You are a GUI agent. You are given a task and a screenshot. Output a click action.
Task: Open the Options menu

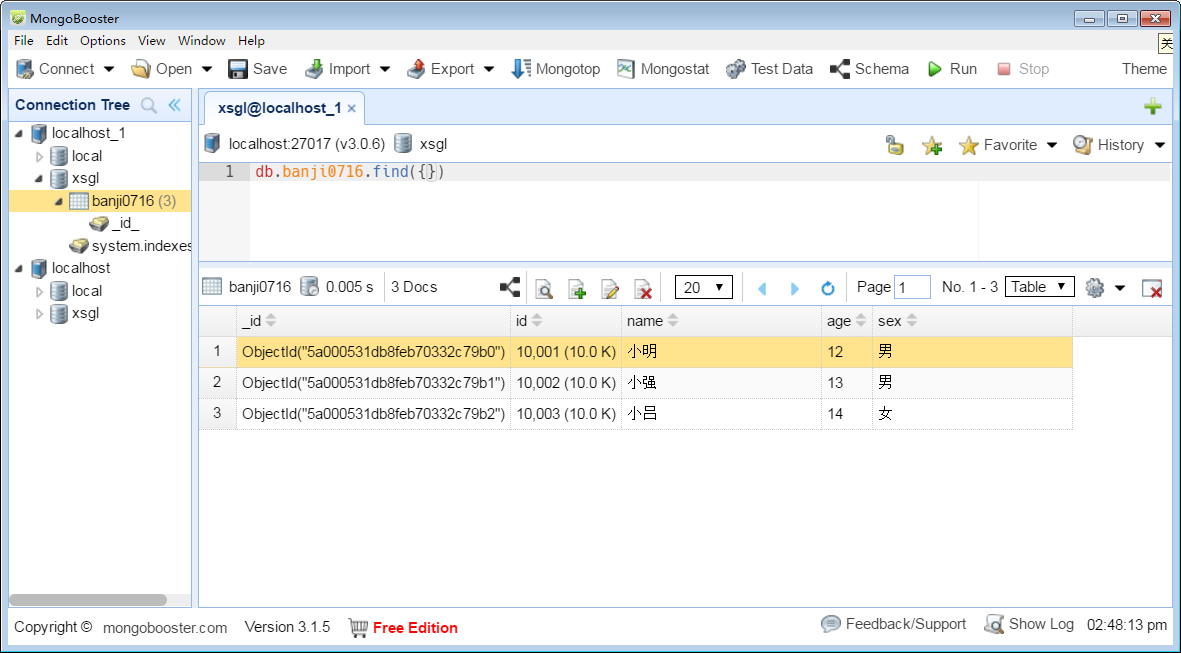(x=102, y=41)
